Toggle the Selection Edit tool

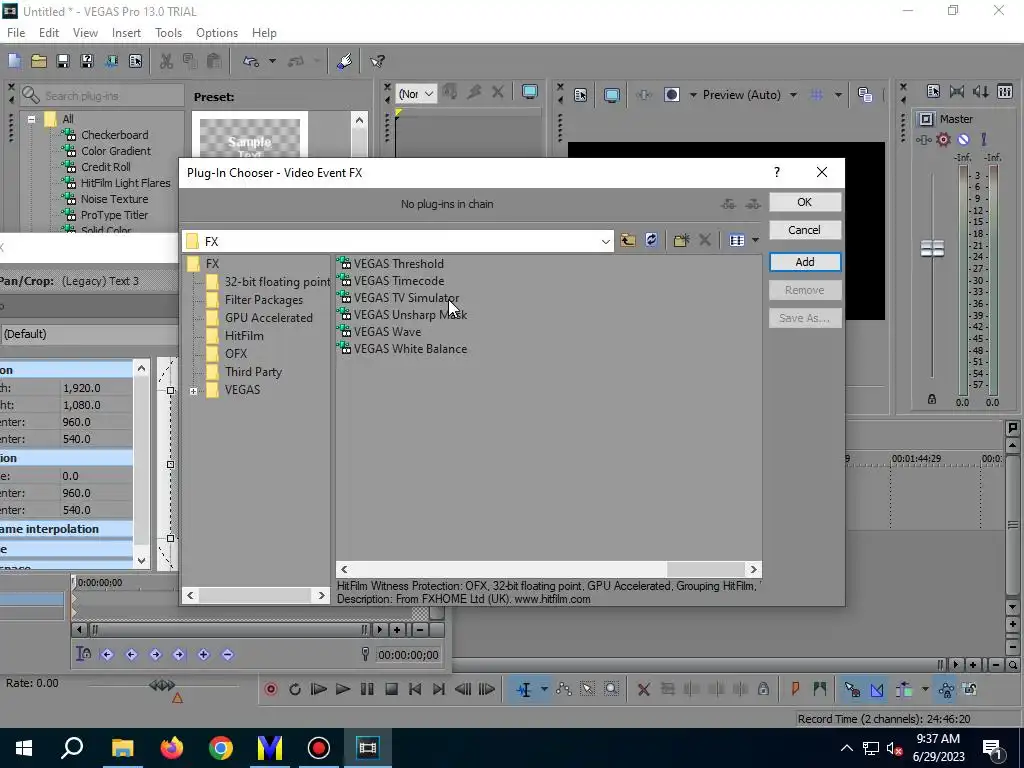[x=587, y=689]
